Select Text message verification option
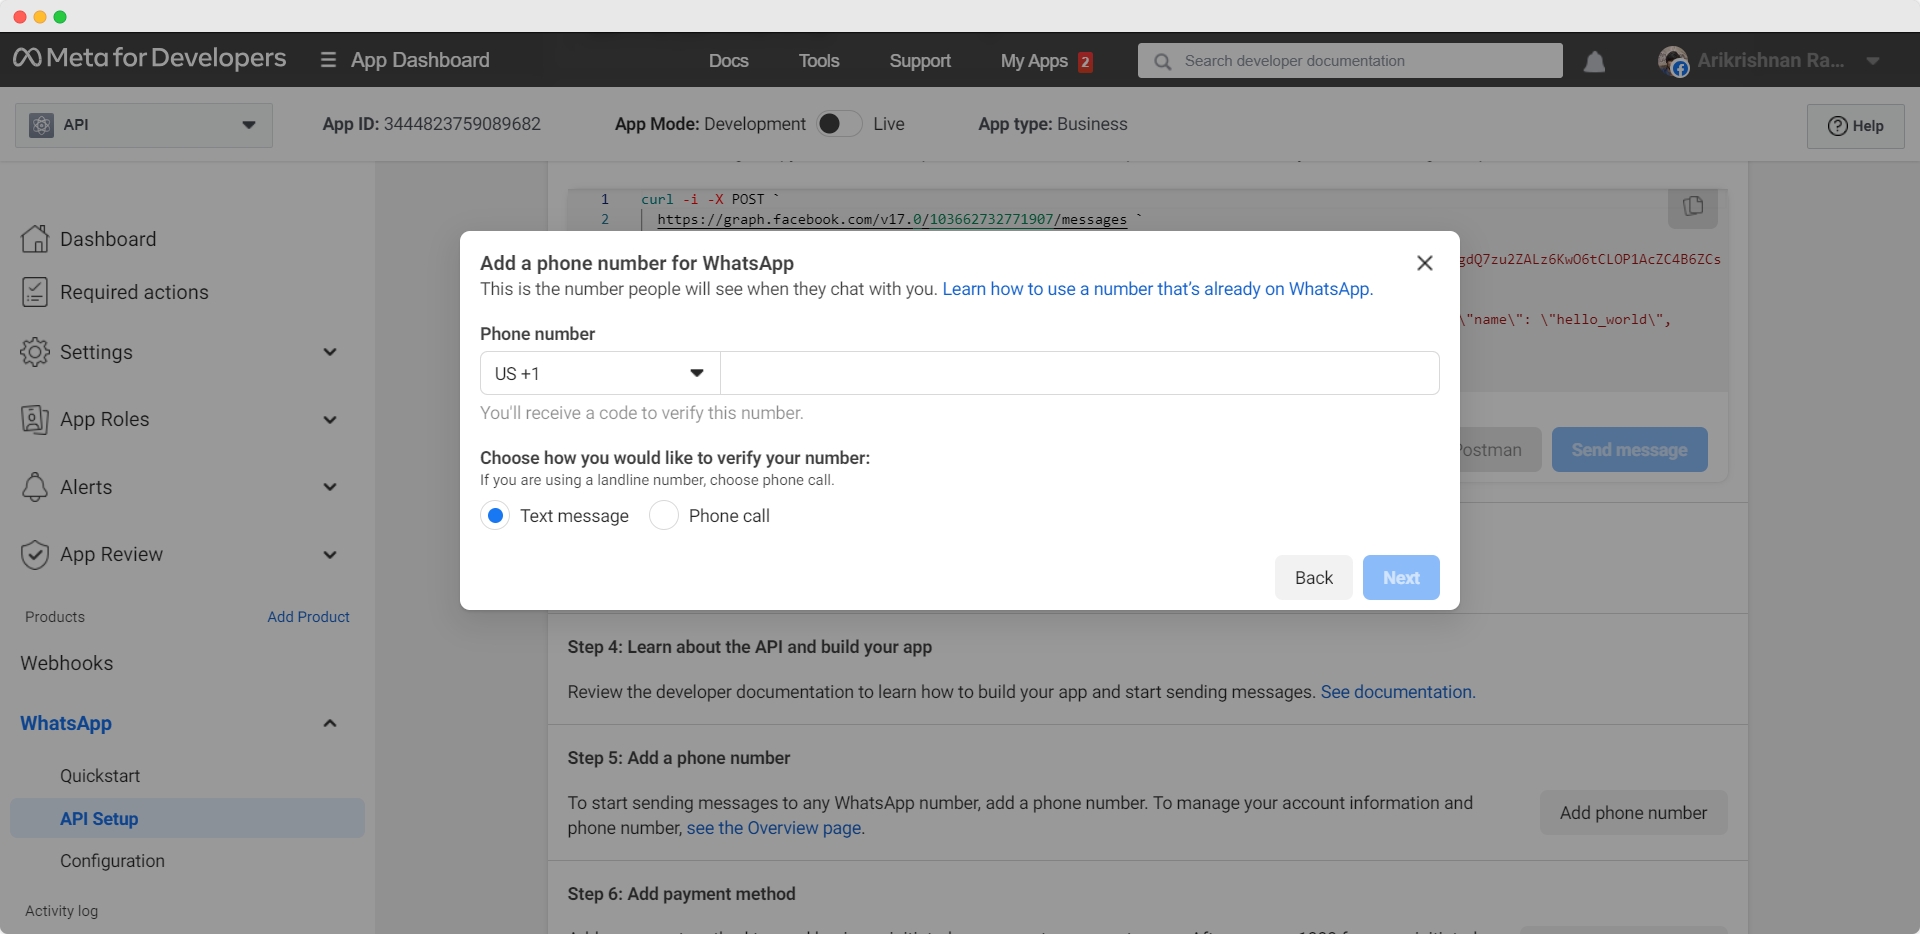Screen dimensions: 1920x934 tap(495, 516)
